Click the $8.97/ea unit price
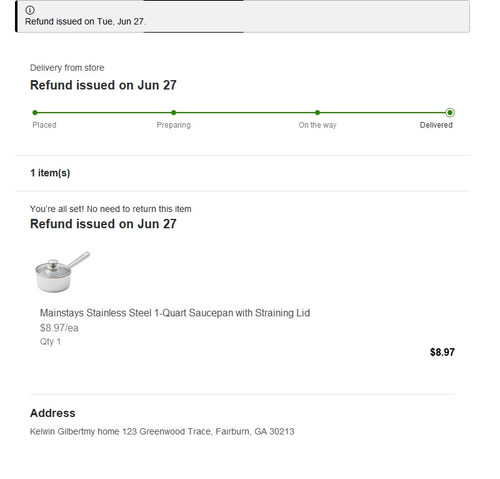Screen dimensions: 500x479 pyautogui.click(x=59, y=328)
